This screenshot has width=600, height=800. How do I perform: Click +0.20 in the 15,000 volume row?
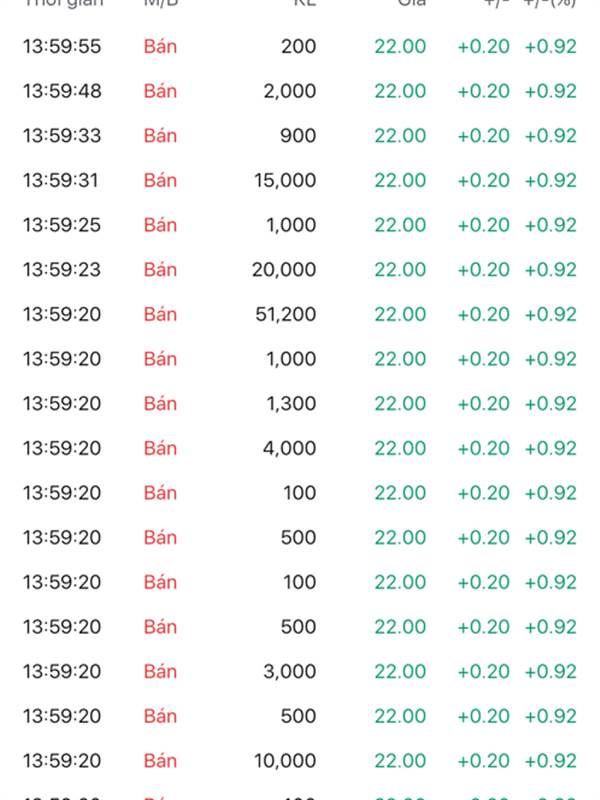pos(483,180)
